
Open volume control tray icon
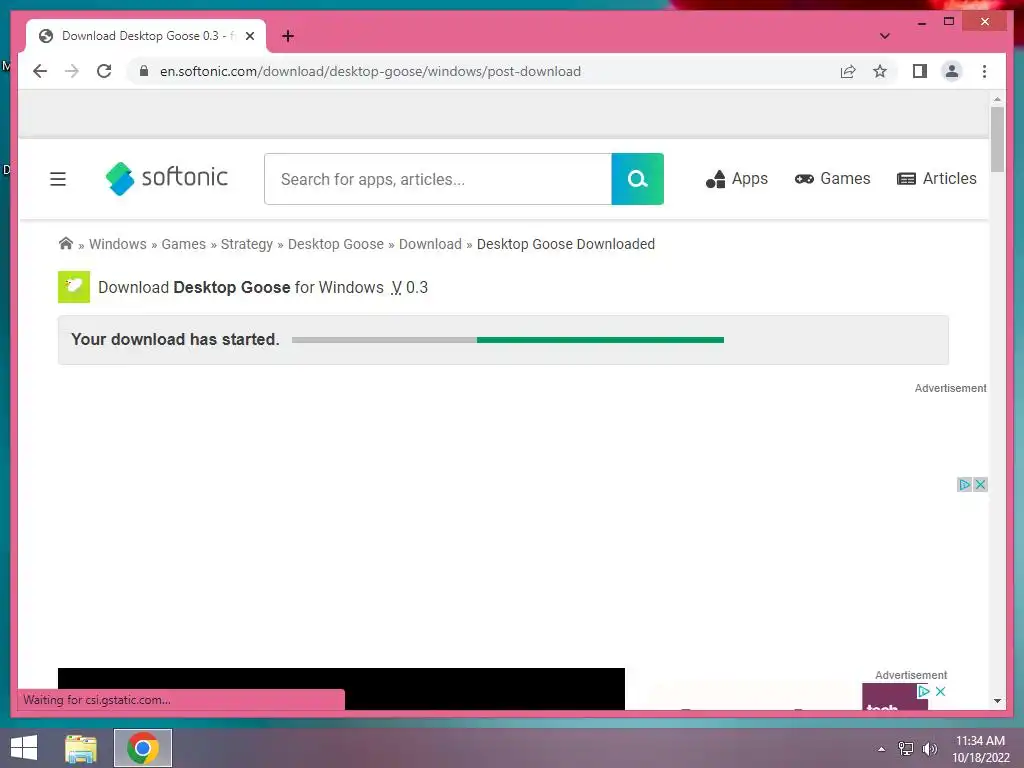coord(929,748)
